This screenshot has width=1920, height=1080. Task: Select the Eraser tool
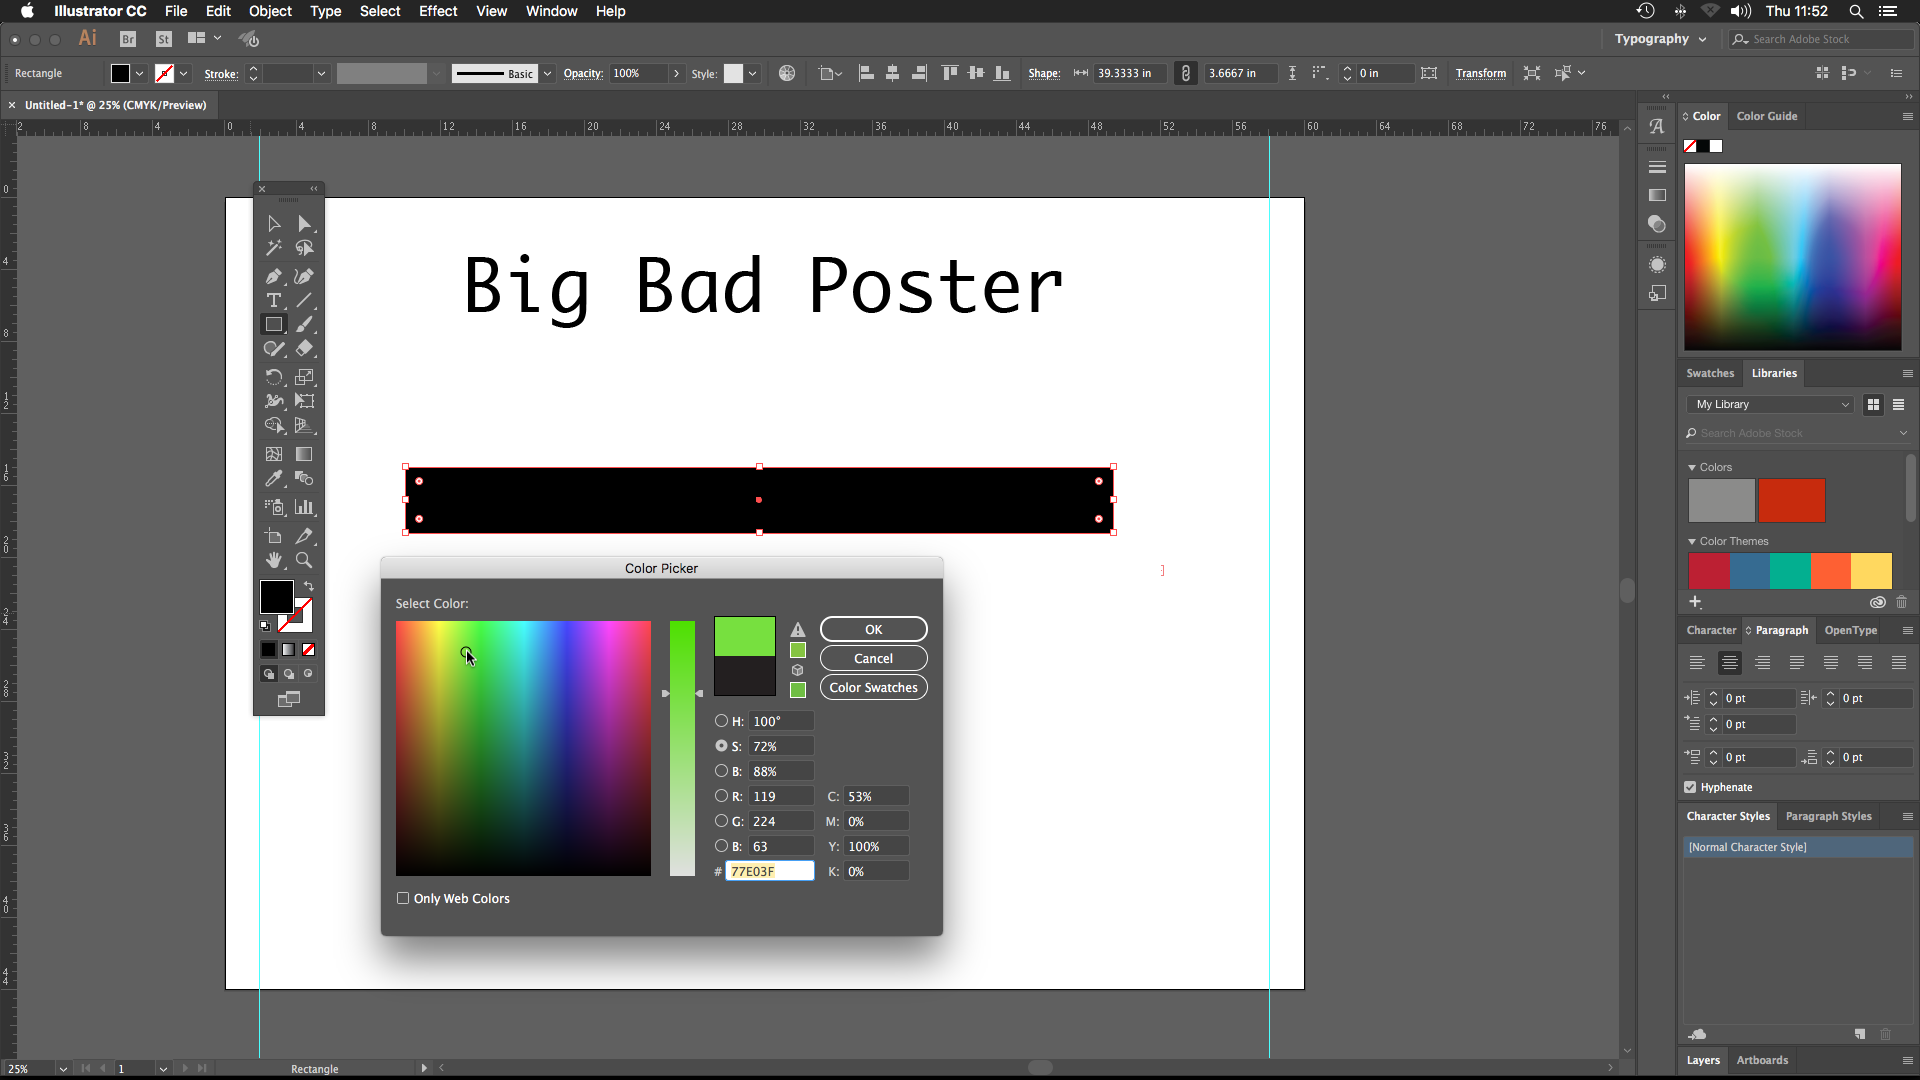point(304,349)
